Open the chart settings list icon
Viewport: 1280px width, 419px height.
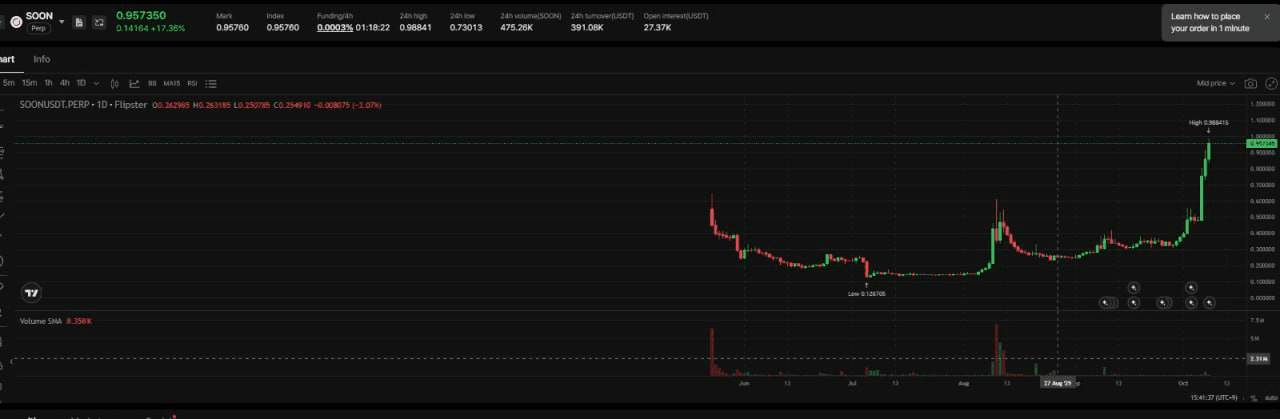click(211, 83)
